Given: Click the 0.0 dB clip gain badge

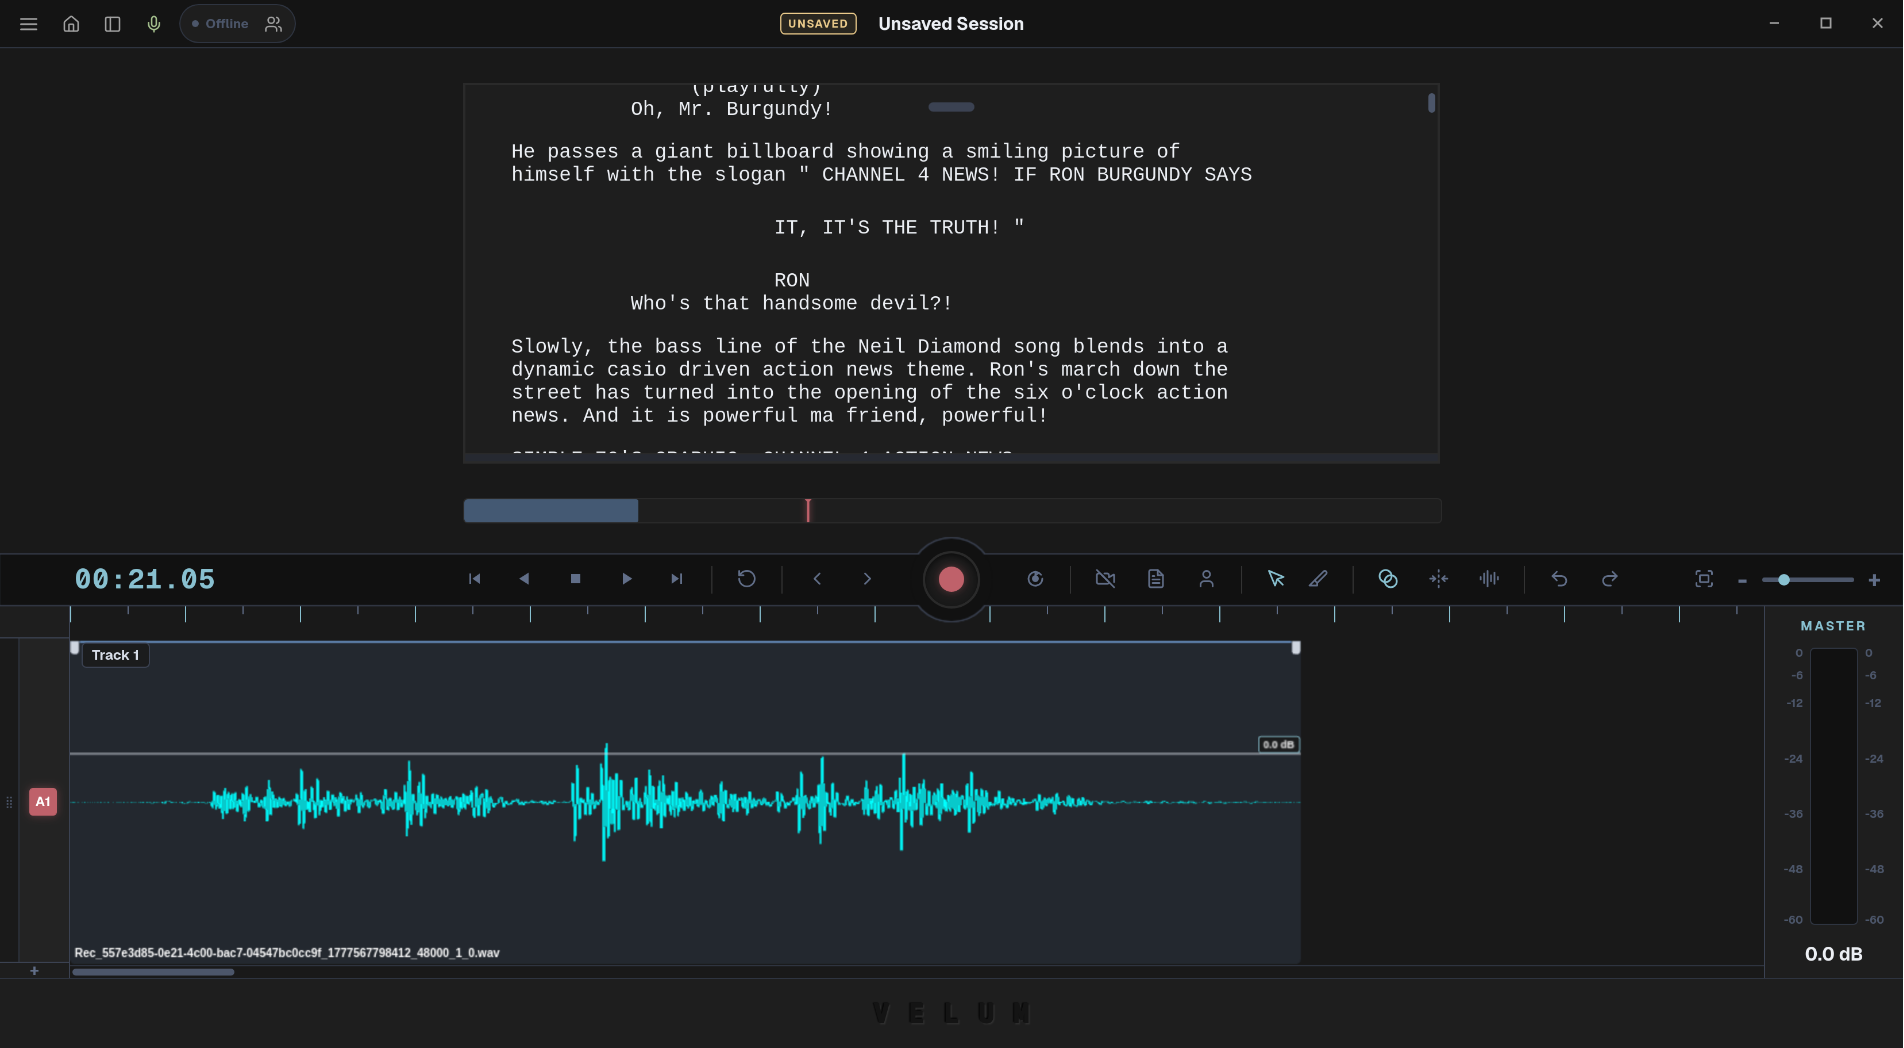Looking at the screenshot, I should click(1278, 745).
